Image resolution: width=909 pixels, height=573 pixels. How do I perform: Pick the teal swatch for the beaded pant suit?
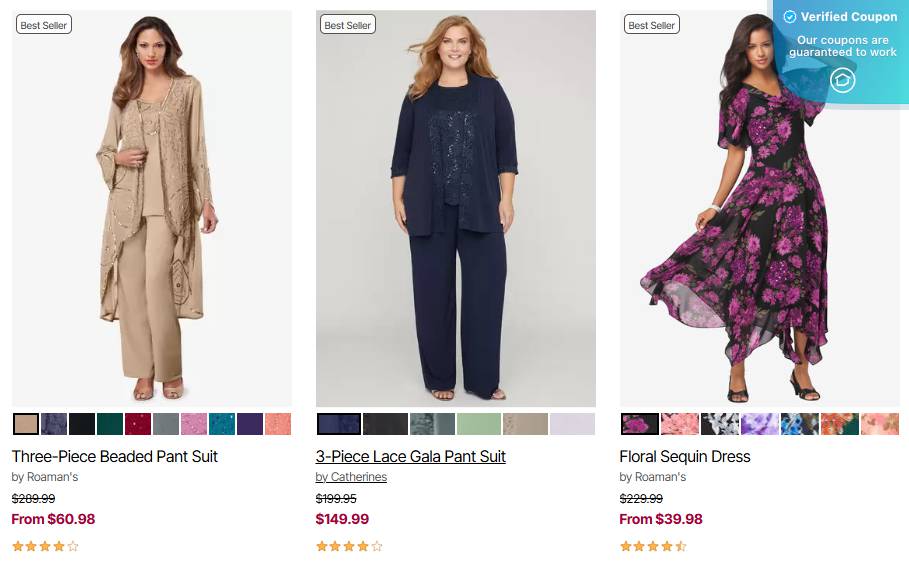coord(222,424)
